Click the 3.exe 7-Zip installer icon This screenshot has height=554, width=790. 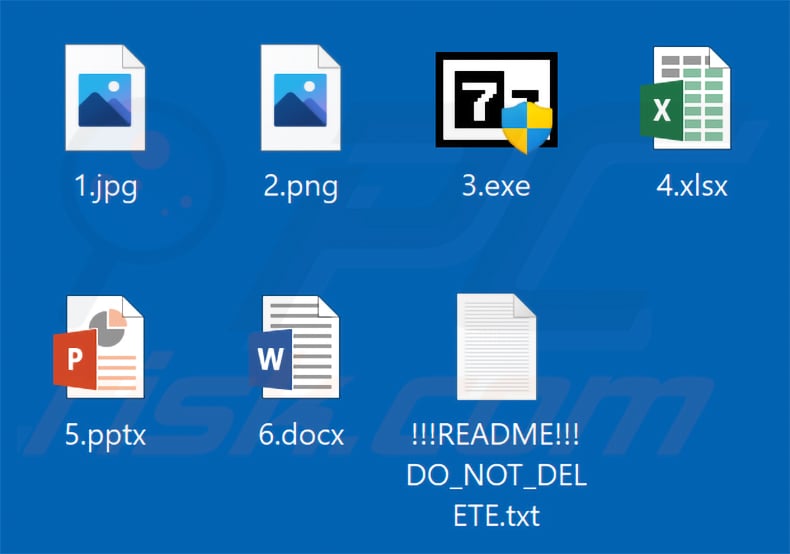coord(497,101)
